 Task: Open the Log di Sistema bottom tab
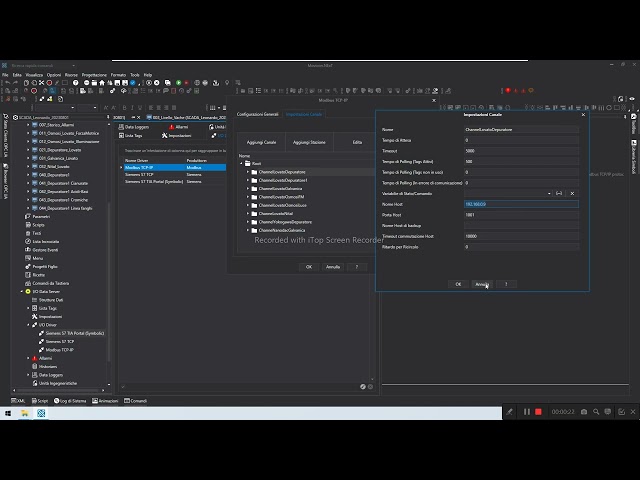coord(70,401)
